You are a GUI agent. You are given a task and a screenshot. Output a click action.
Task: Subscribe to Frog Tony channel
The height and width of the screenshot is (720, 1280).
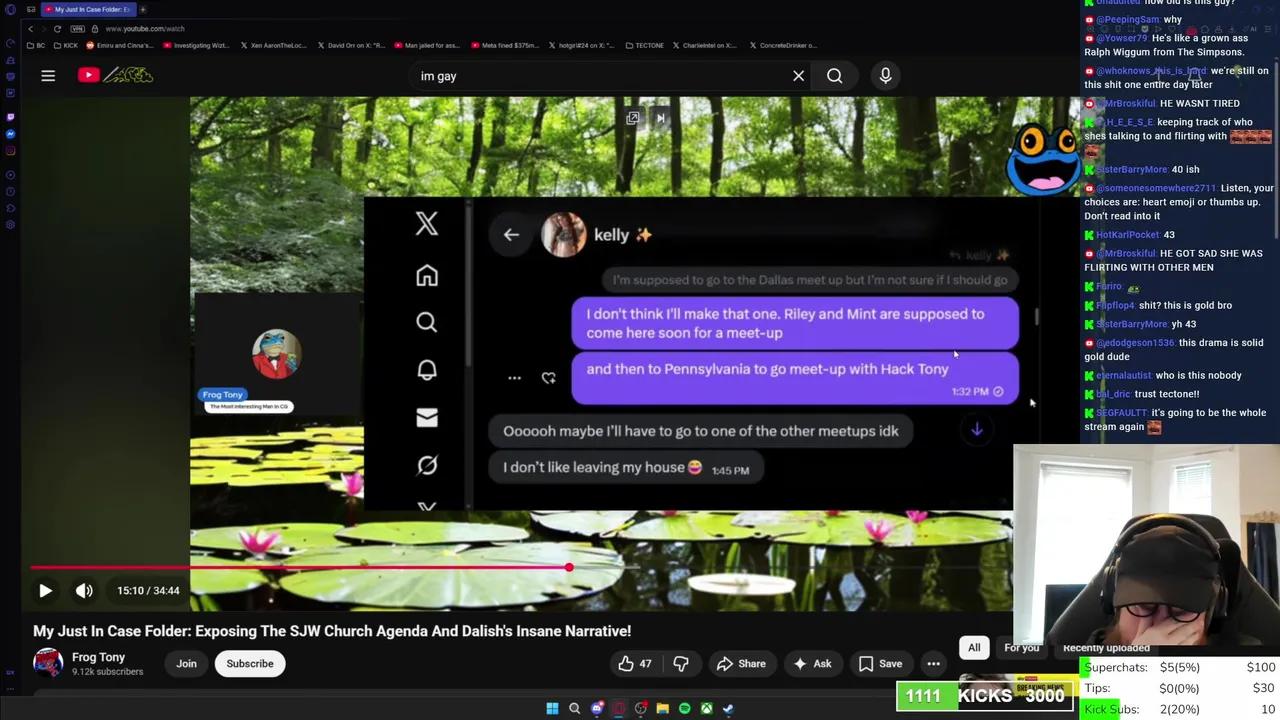250,664
